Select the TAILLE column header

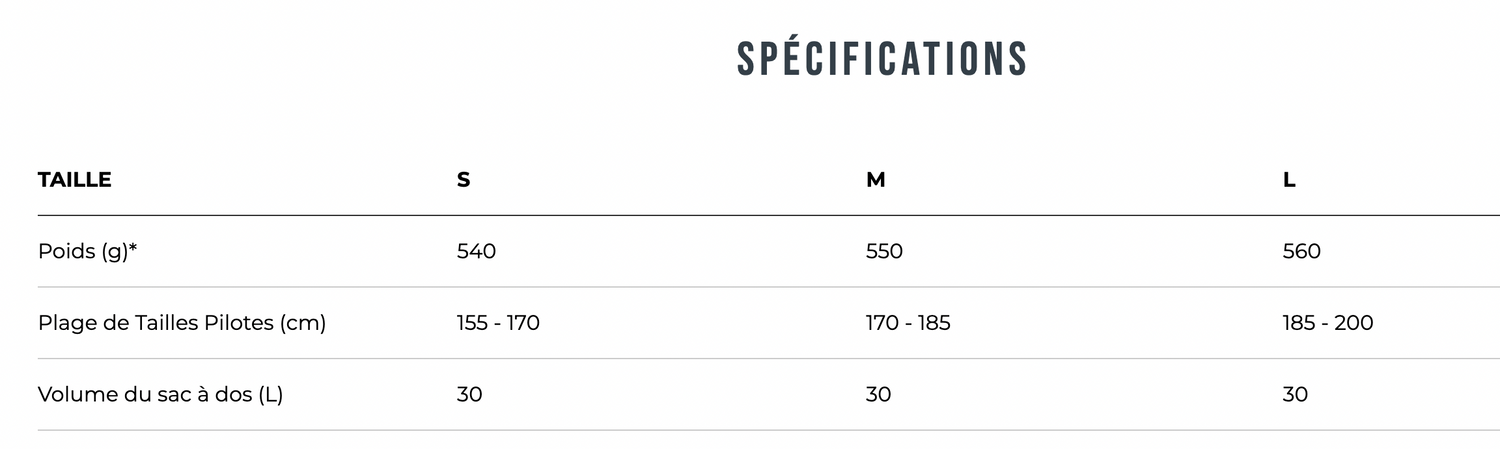coord(74,180)
